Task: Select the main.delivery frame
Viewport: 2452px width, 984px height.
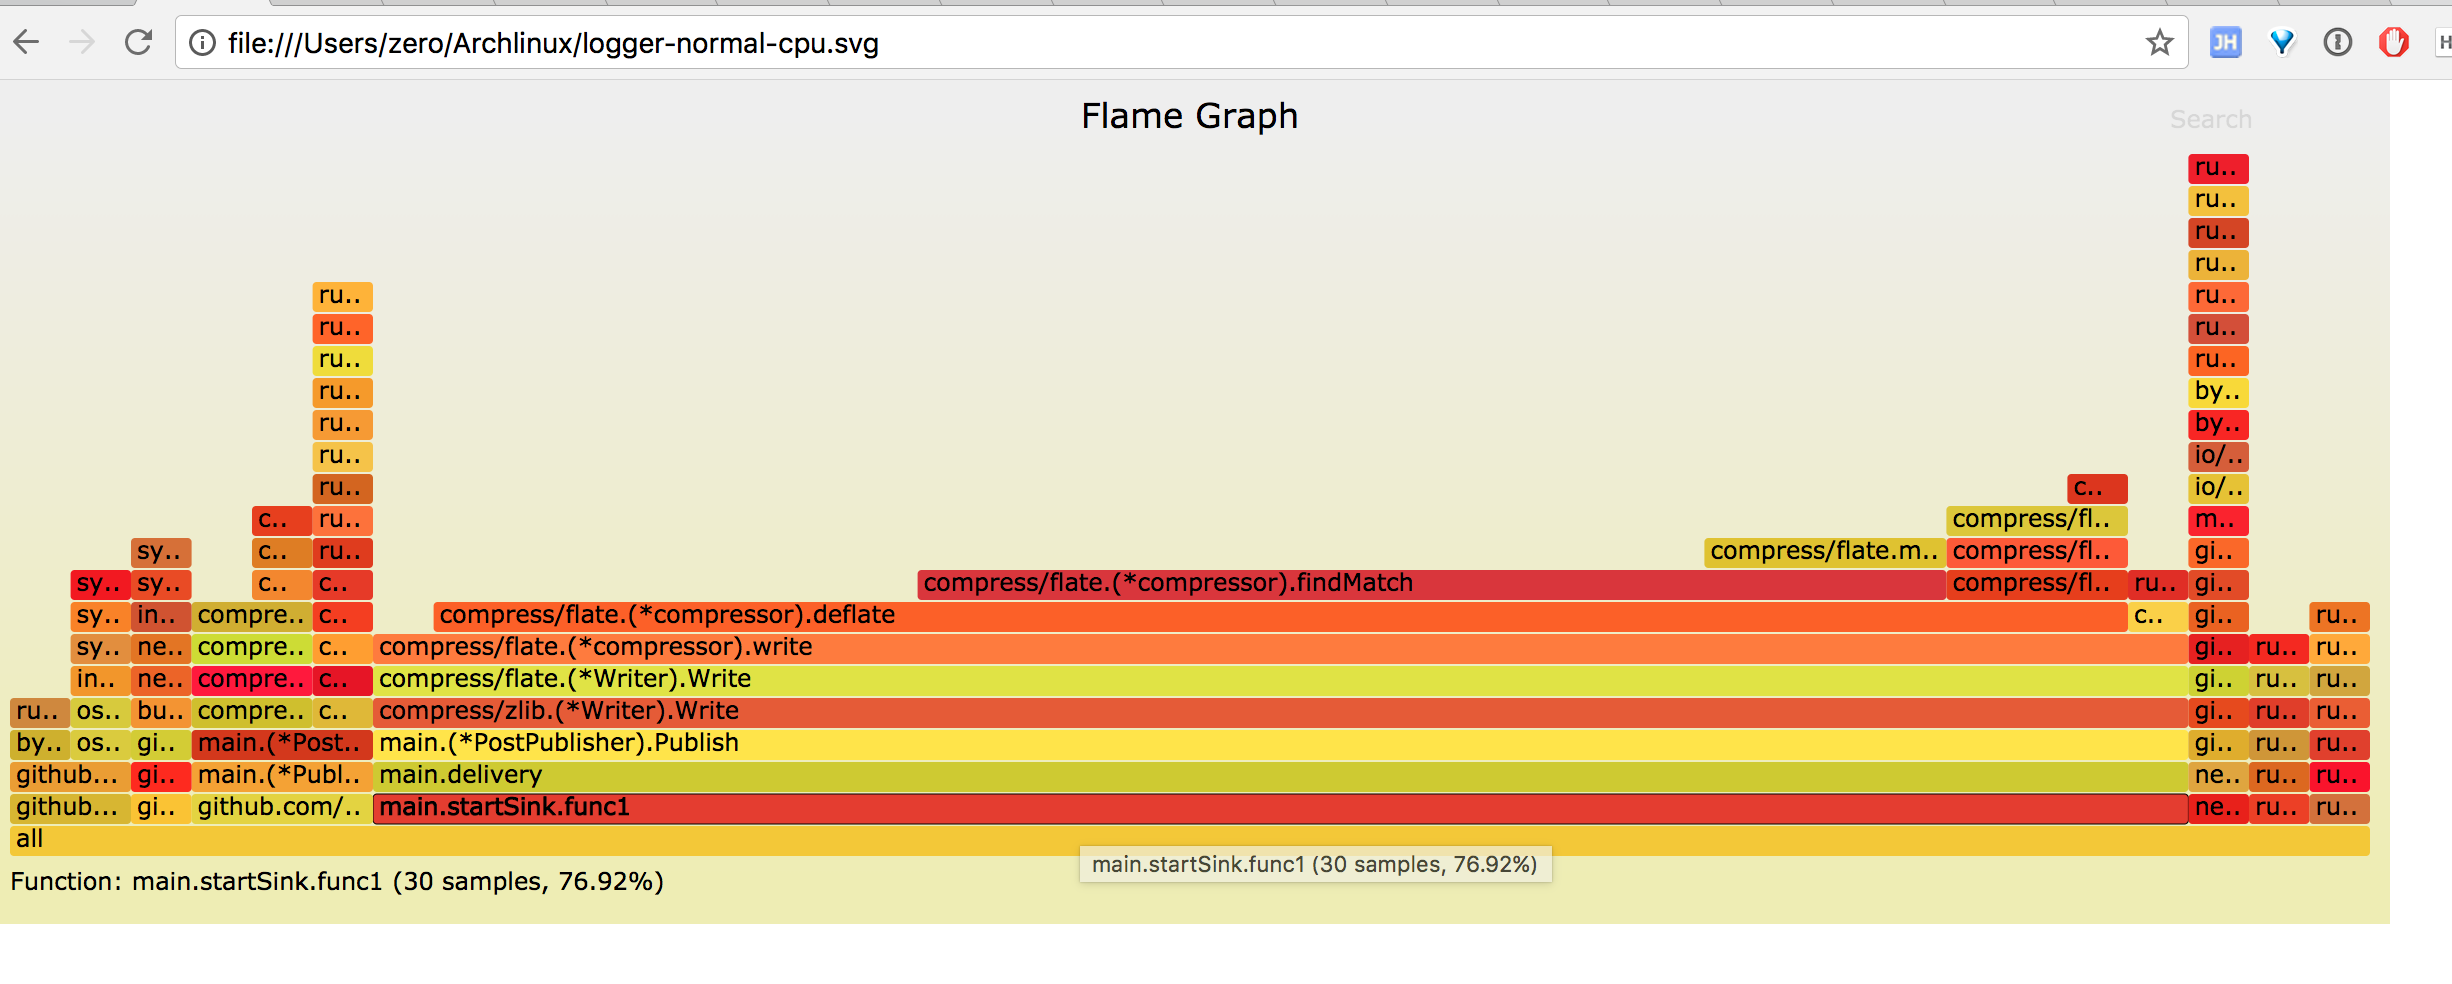Action: [x=1280, y=775]
